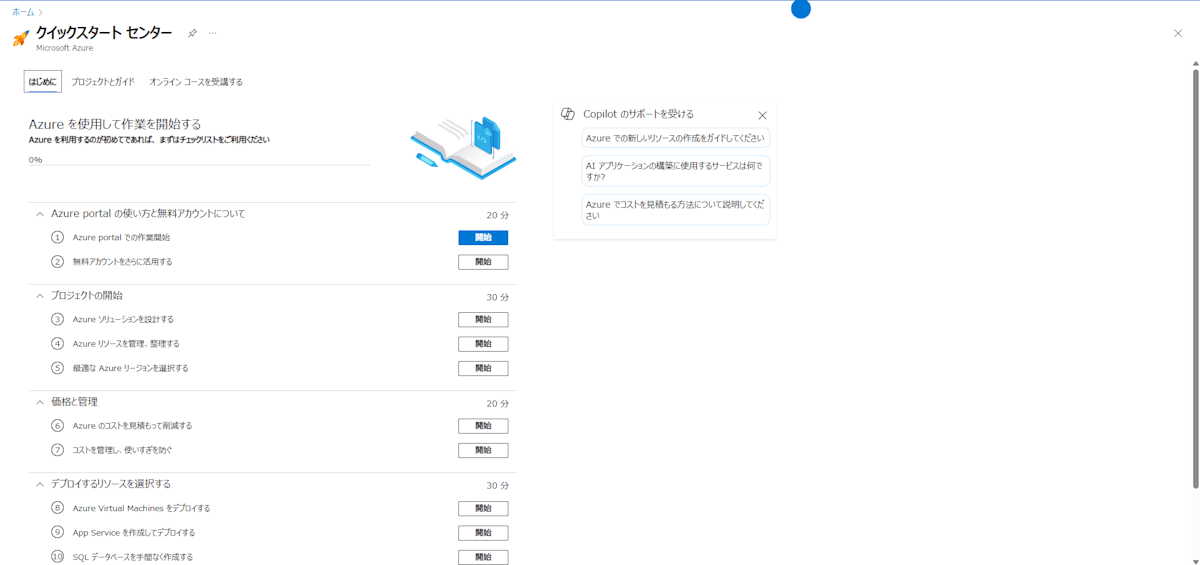Click the rocket Quickstart Center icon

coord(20,38)
